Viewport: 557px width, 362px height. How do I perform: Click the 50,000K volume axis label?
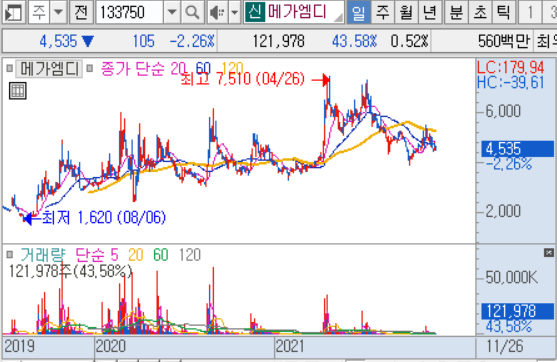(512, 277)
